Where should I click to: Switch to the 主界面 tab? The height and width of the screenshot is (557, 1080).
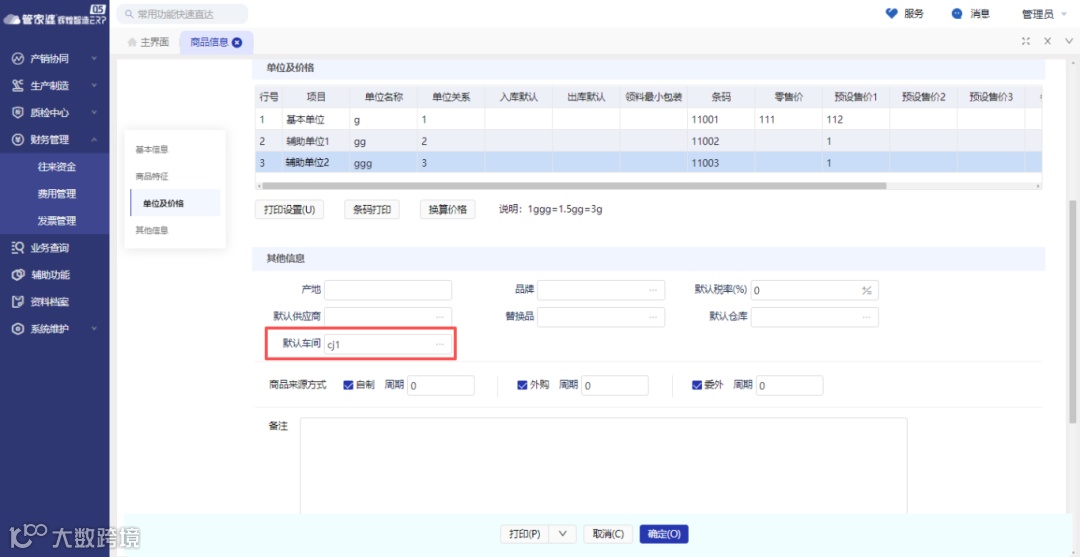148,42
